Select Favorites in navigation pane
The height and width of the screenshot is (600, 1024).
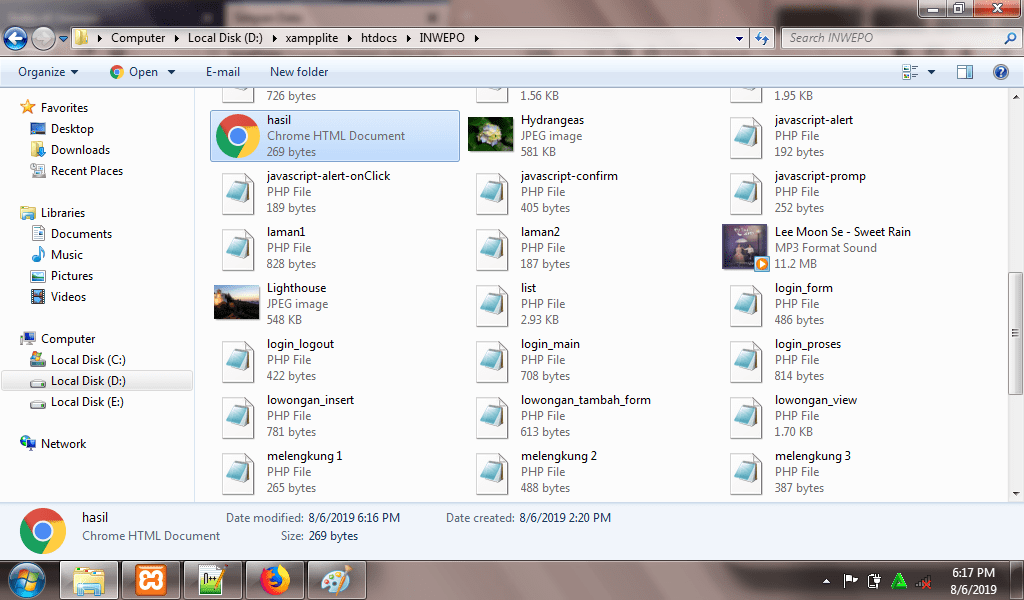coord(64,108)
